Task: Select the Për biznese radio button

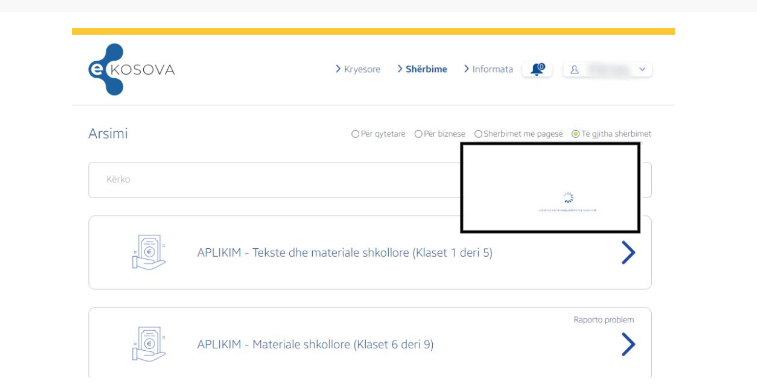Action: (419, 134)
